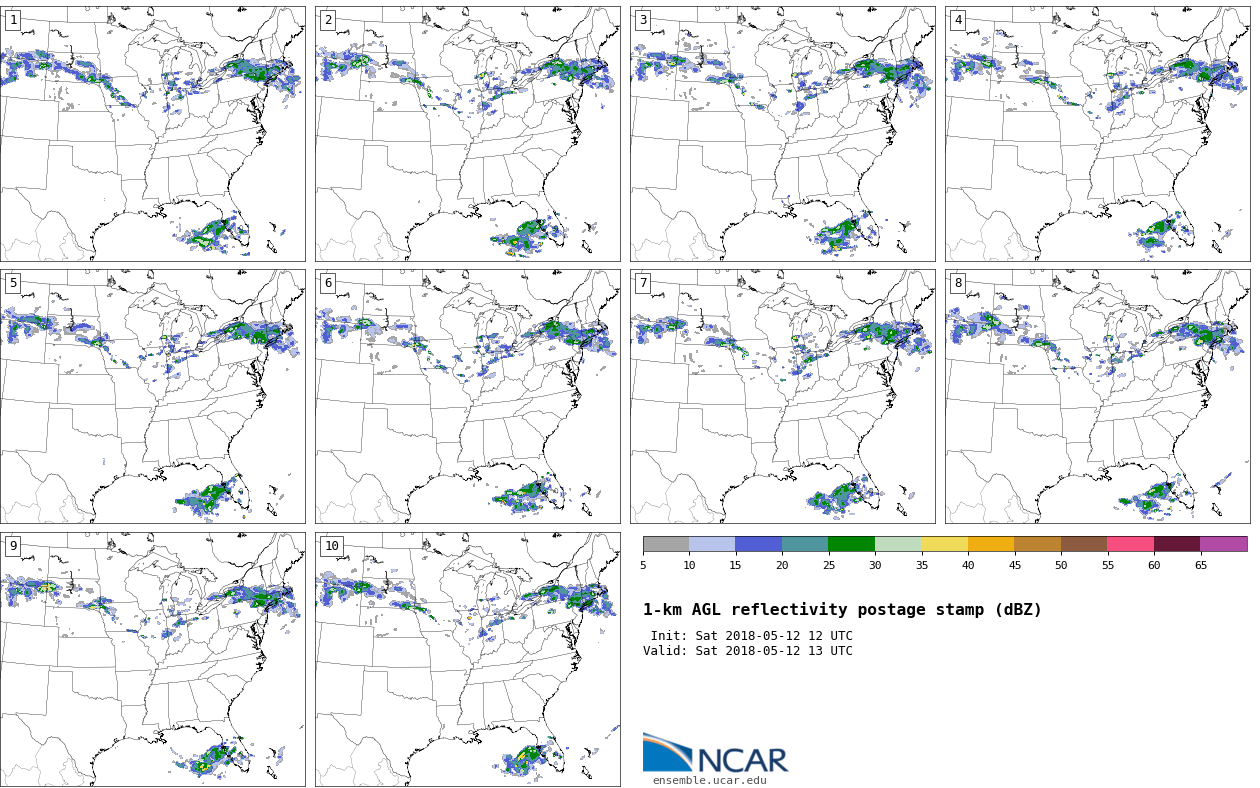
Task: Click the number 5 panel label
Action: (13, 283)
